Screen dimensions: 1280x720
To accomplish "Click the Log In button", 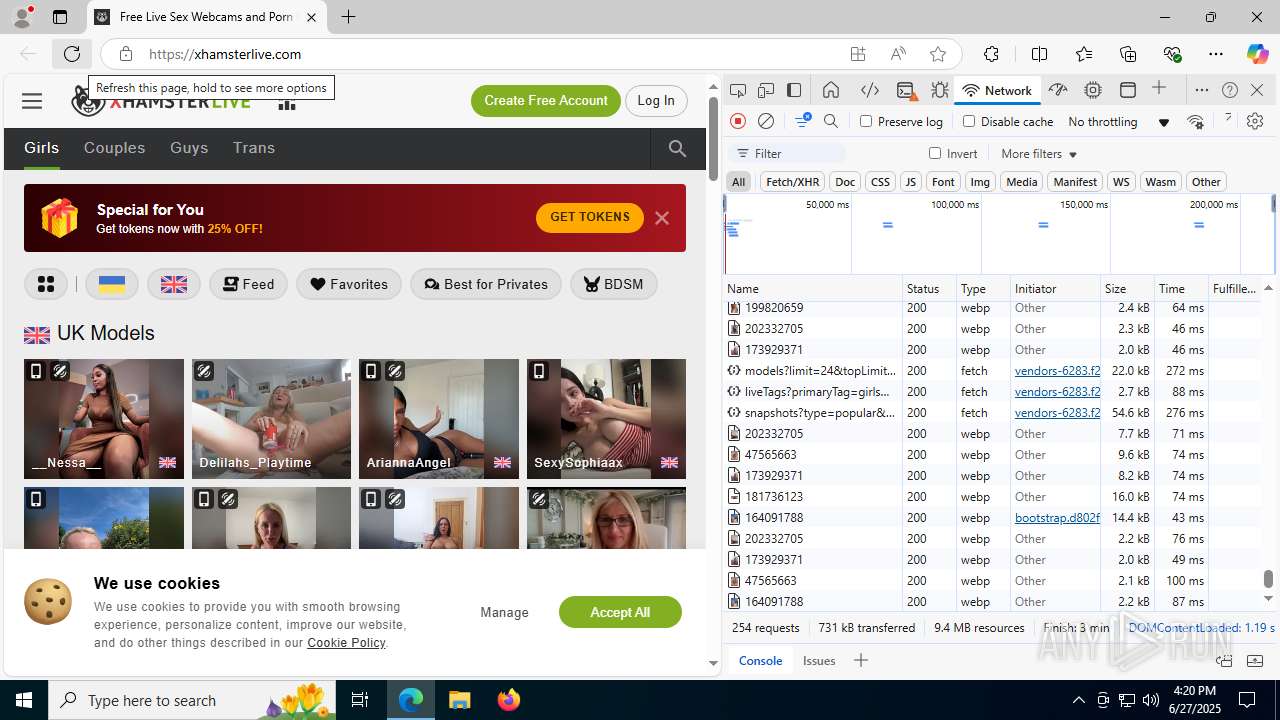I will click(x=656, y=100).
